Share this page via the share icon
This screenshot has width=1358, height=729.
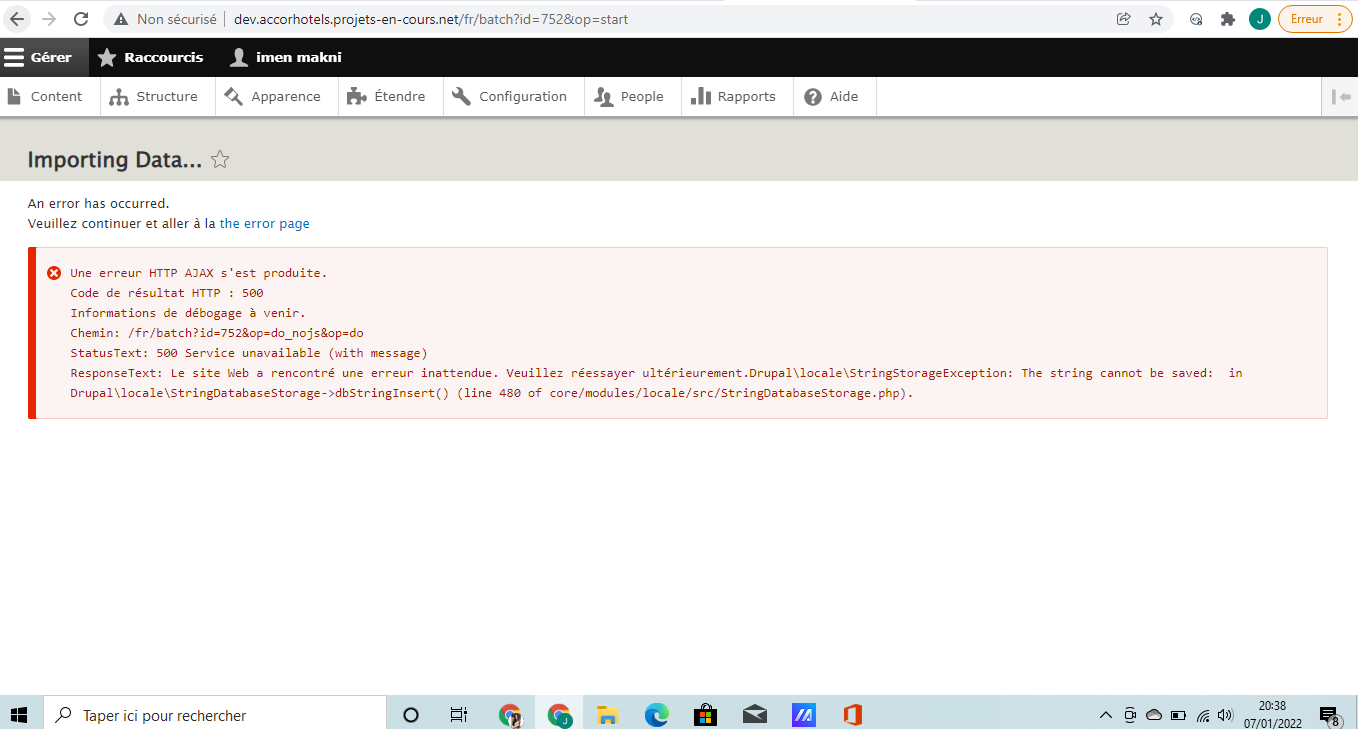coord(1124,19)
